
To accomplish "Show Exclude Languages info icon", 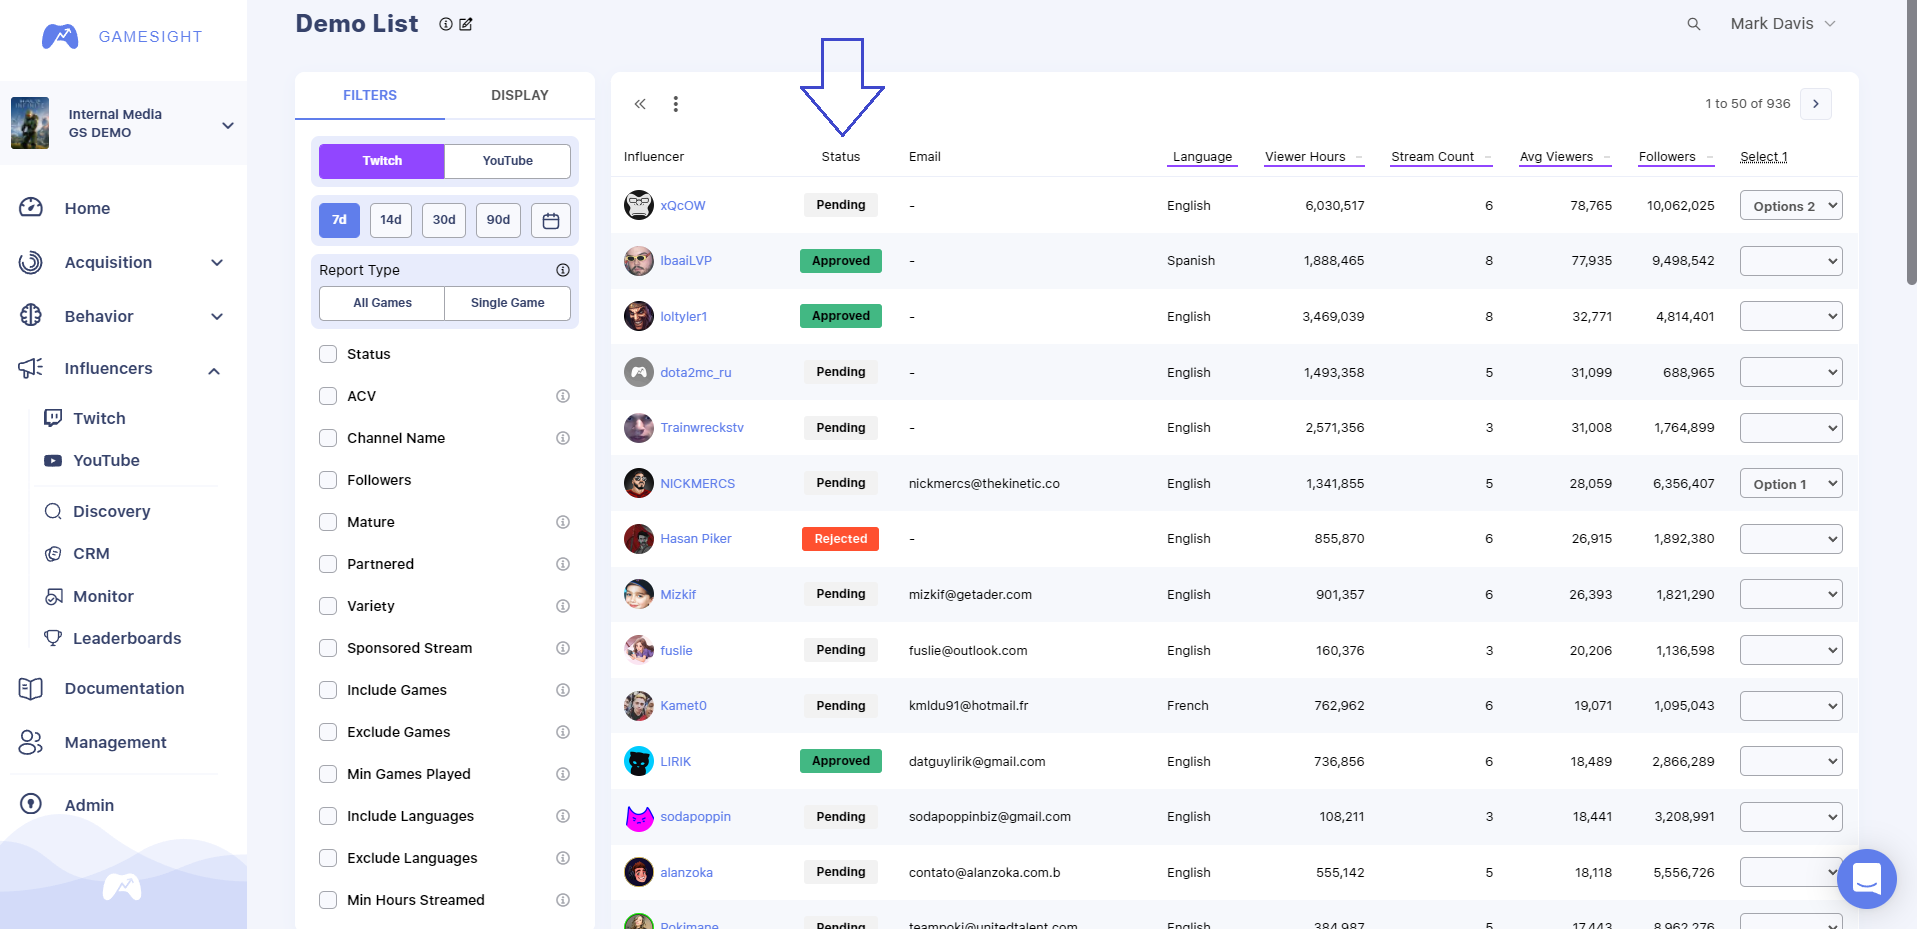I will tap(563, 858).
